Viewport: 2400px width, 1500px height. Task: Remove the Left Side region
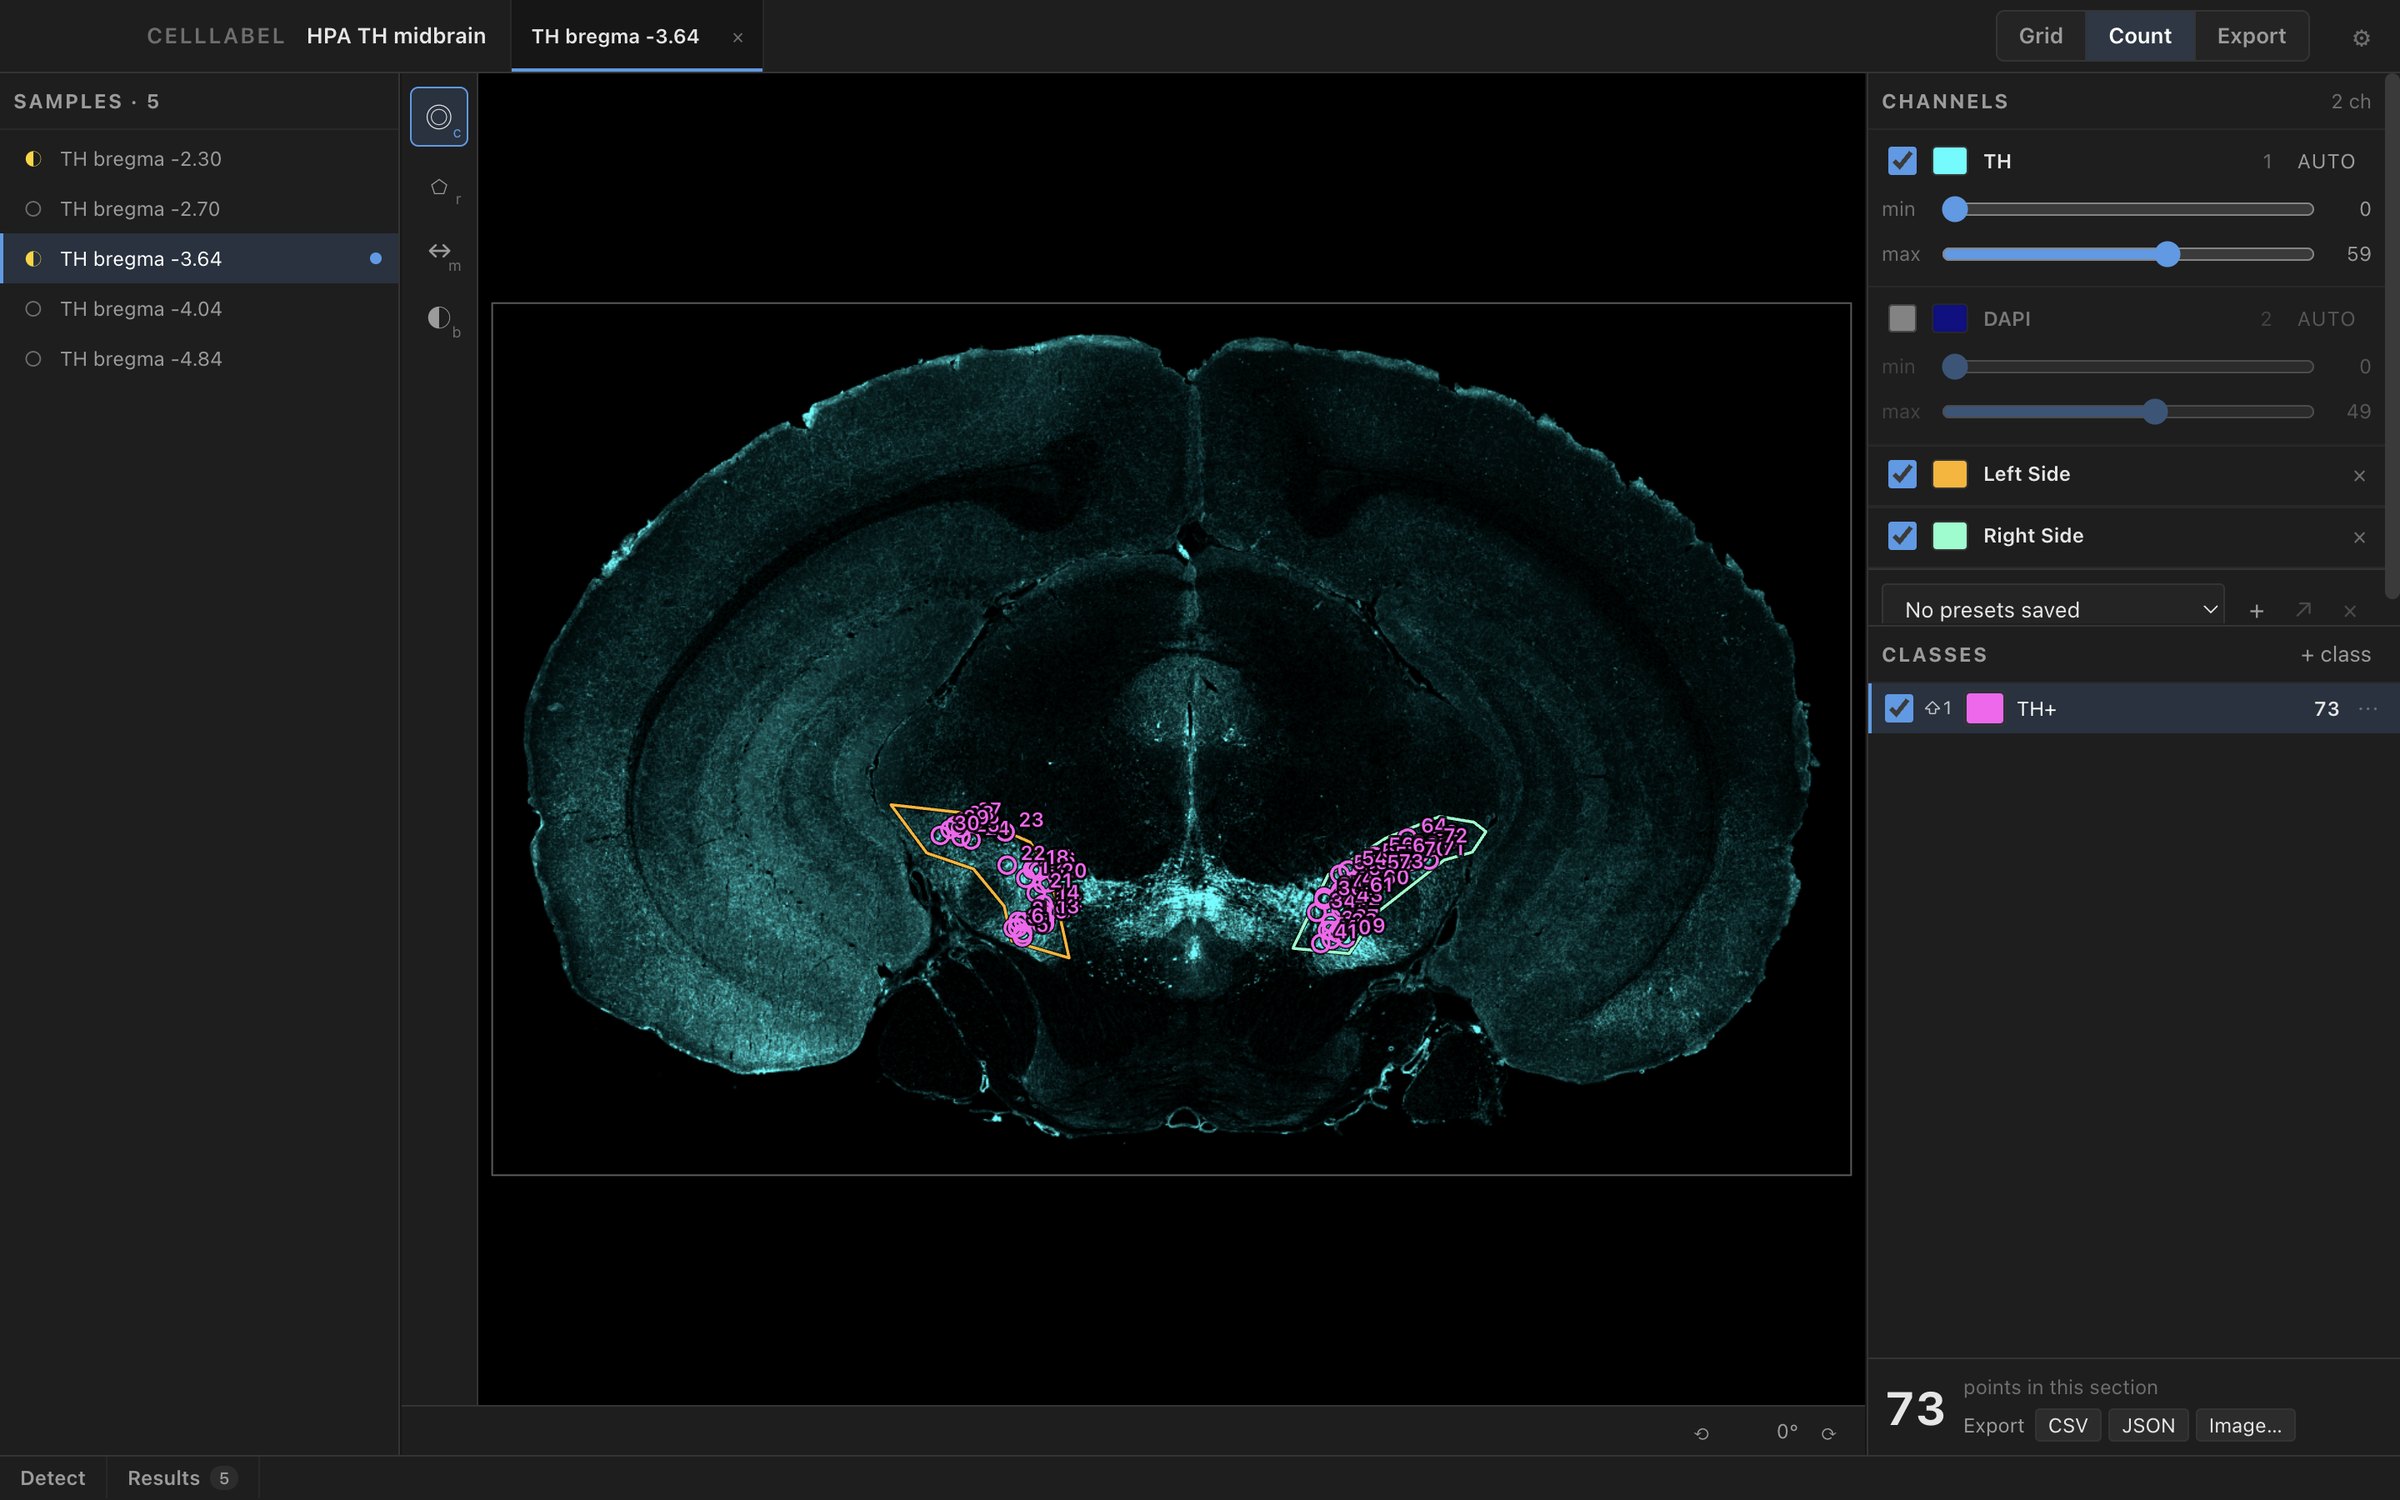2359,475
